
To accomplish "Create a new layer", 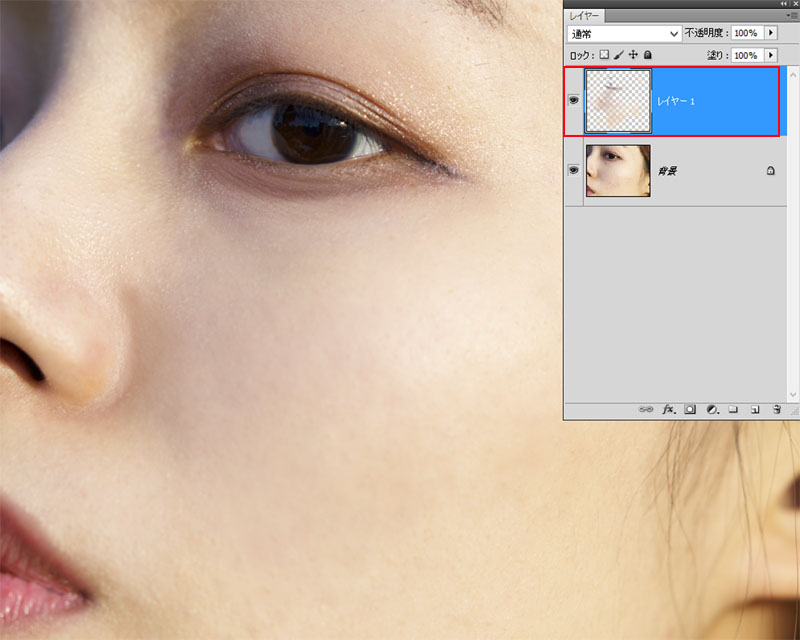I will click(755, 409).
